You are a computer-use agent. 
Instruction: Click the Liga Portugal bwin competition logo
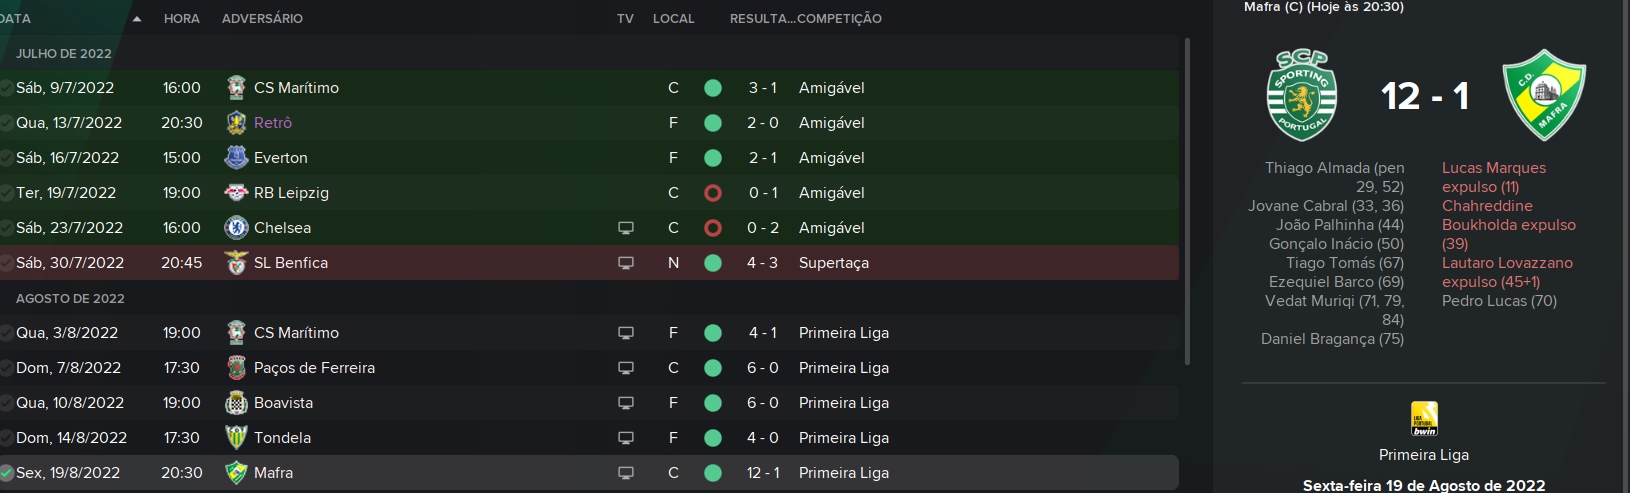(1424, 418)
